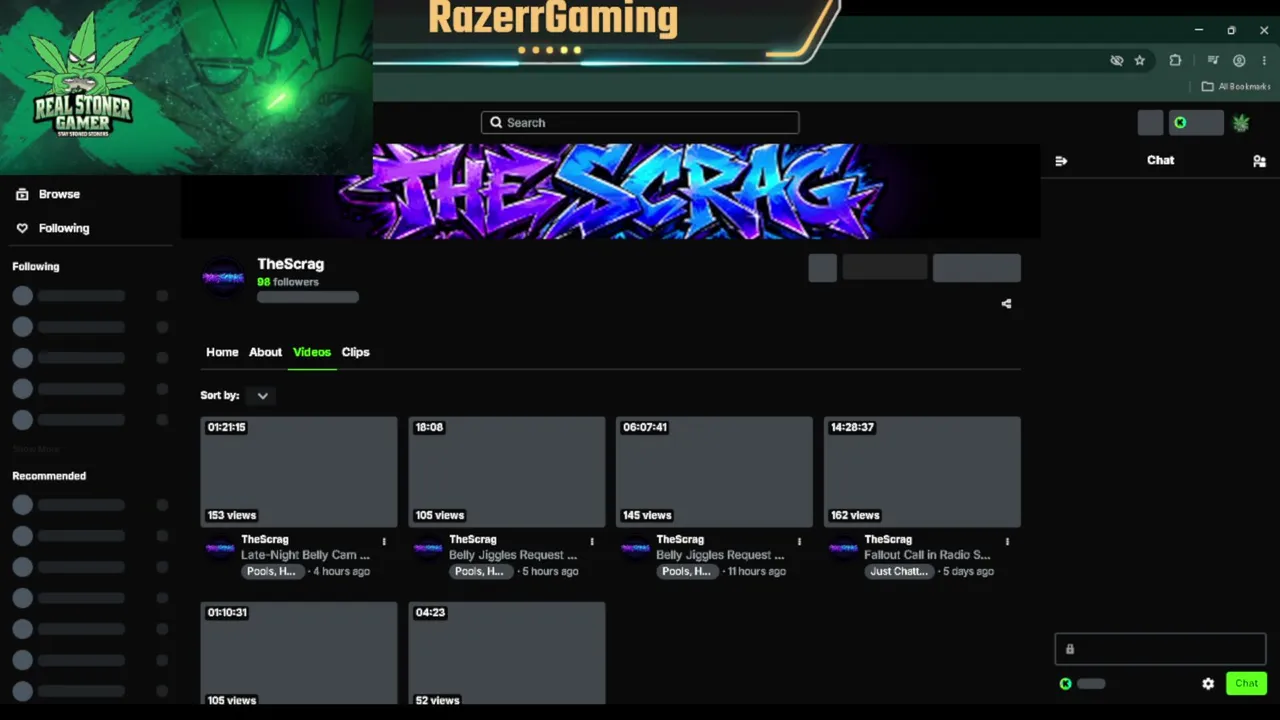The height and width of the screenshot is (720, 1280).
Task: Collapse the chat panel with the arrow icon
Action: (1061, 161)
